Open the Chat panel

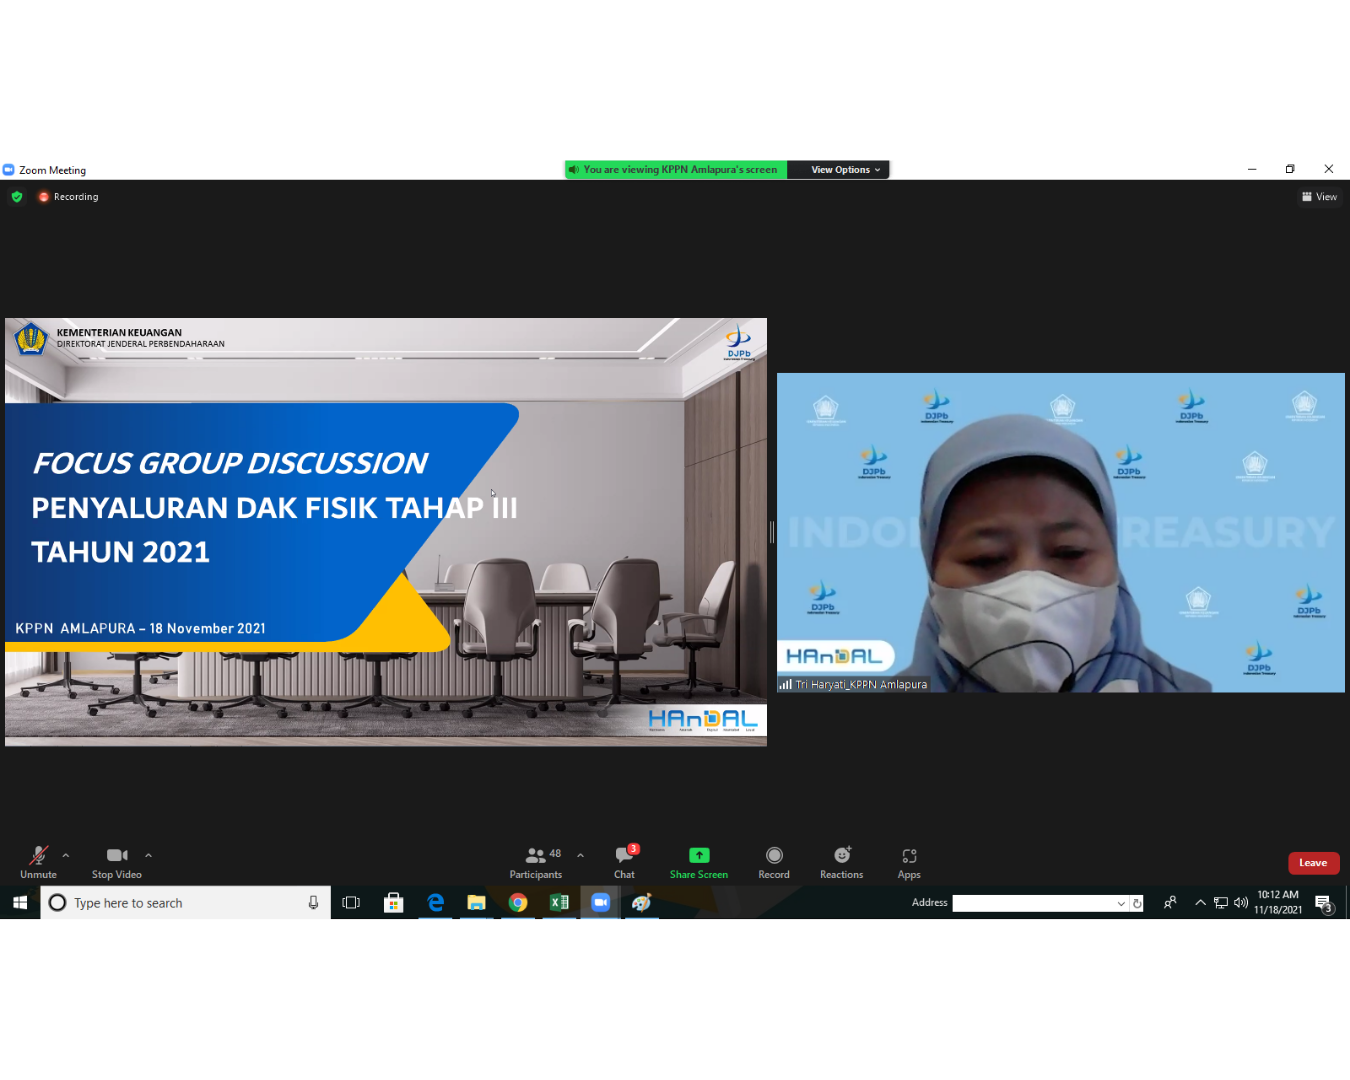[x=624, y=861]
